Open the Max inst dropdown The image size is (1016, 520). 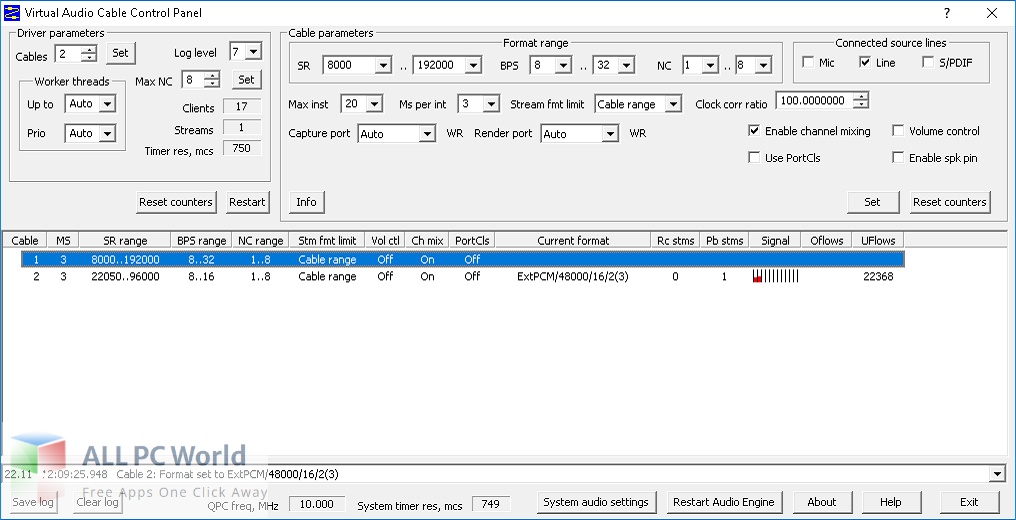tap(375, 104)
